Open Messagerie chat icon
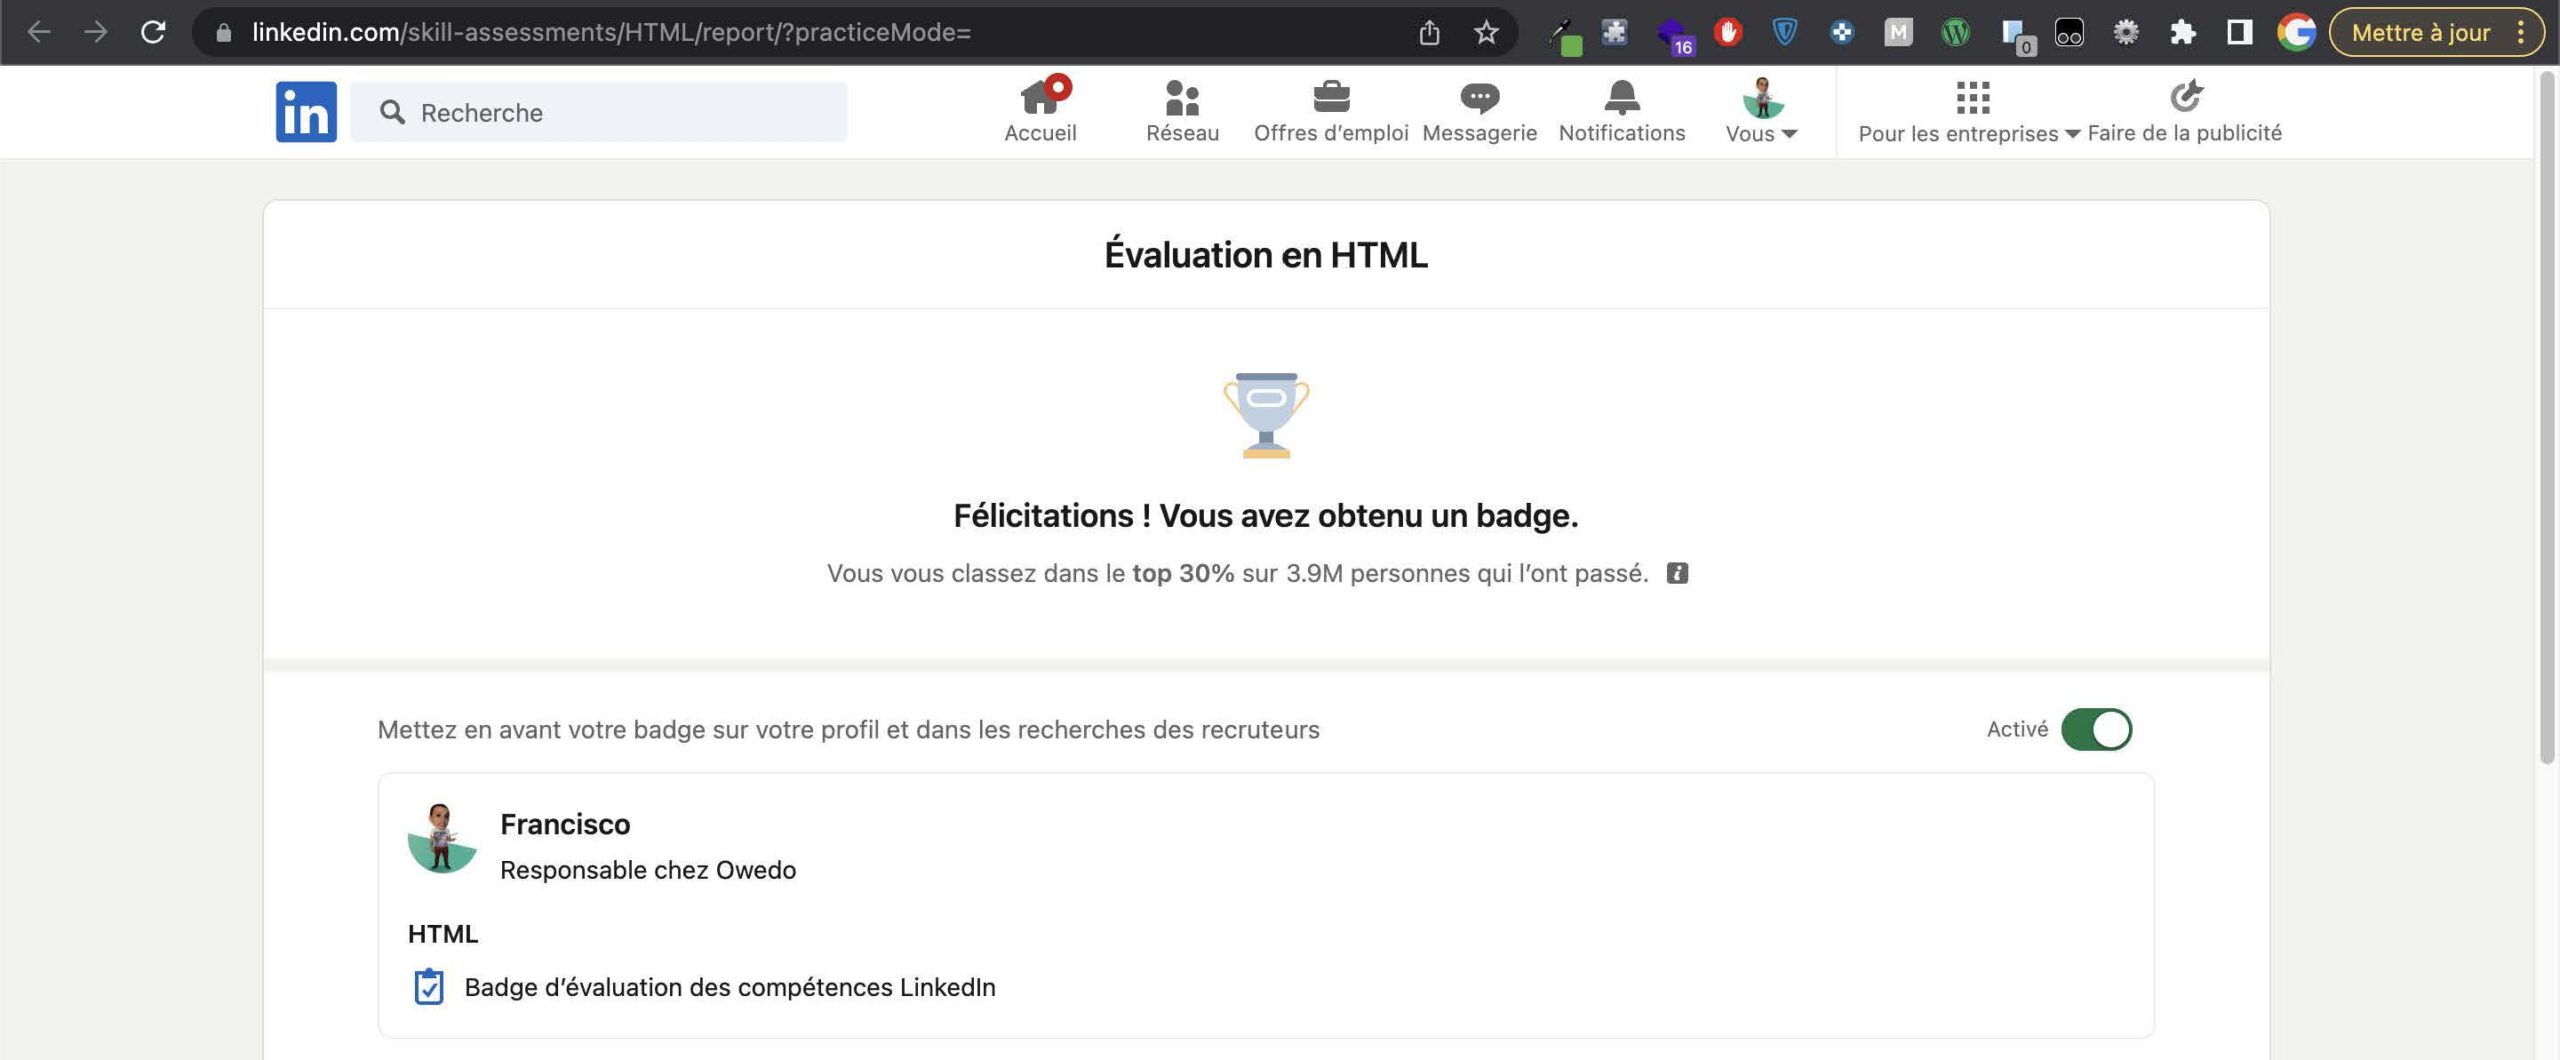This screenshot has height=1060, width=2560. tap(1479, 98)
